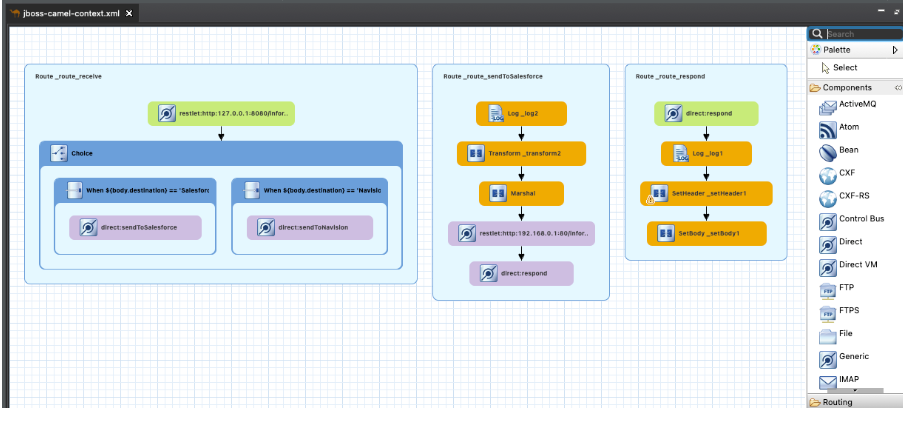Pick the File component in palette
903x423 pixels.
point(828,334)
